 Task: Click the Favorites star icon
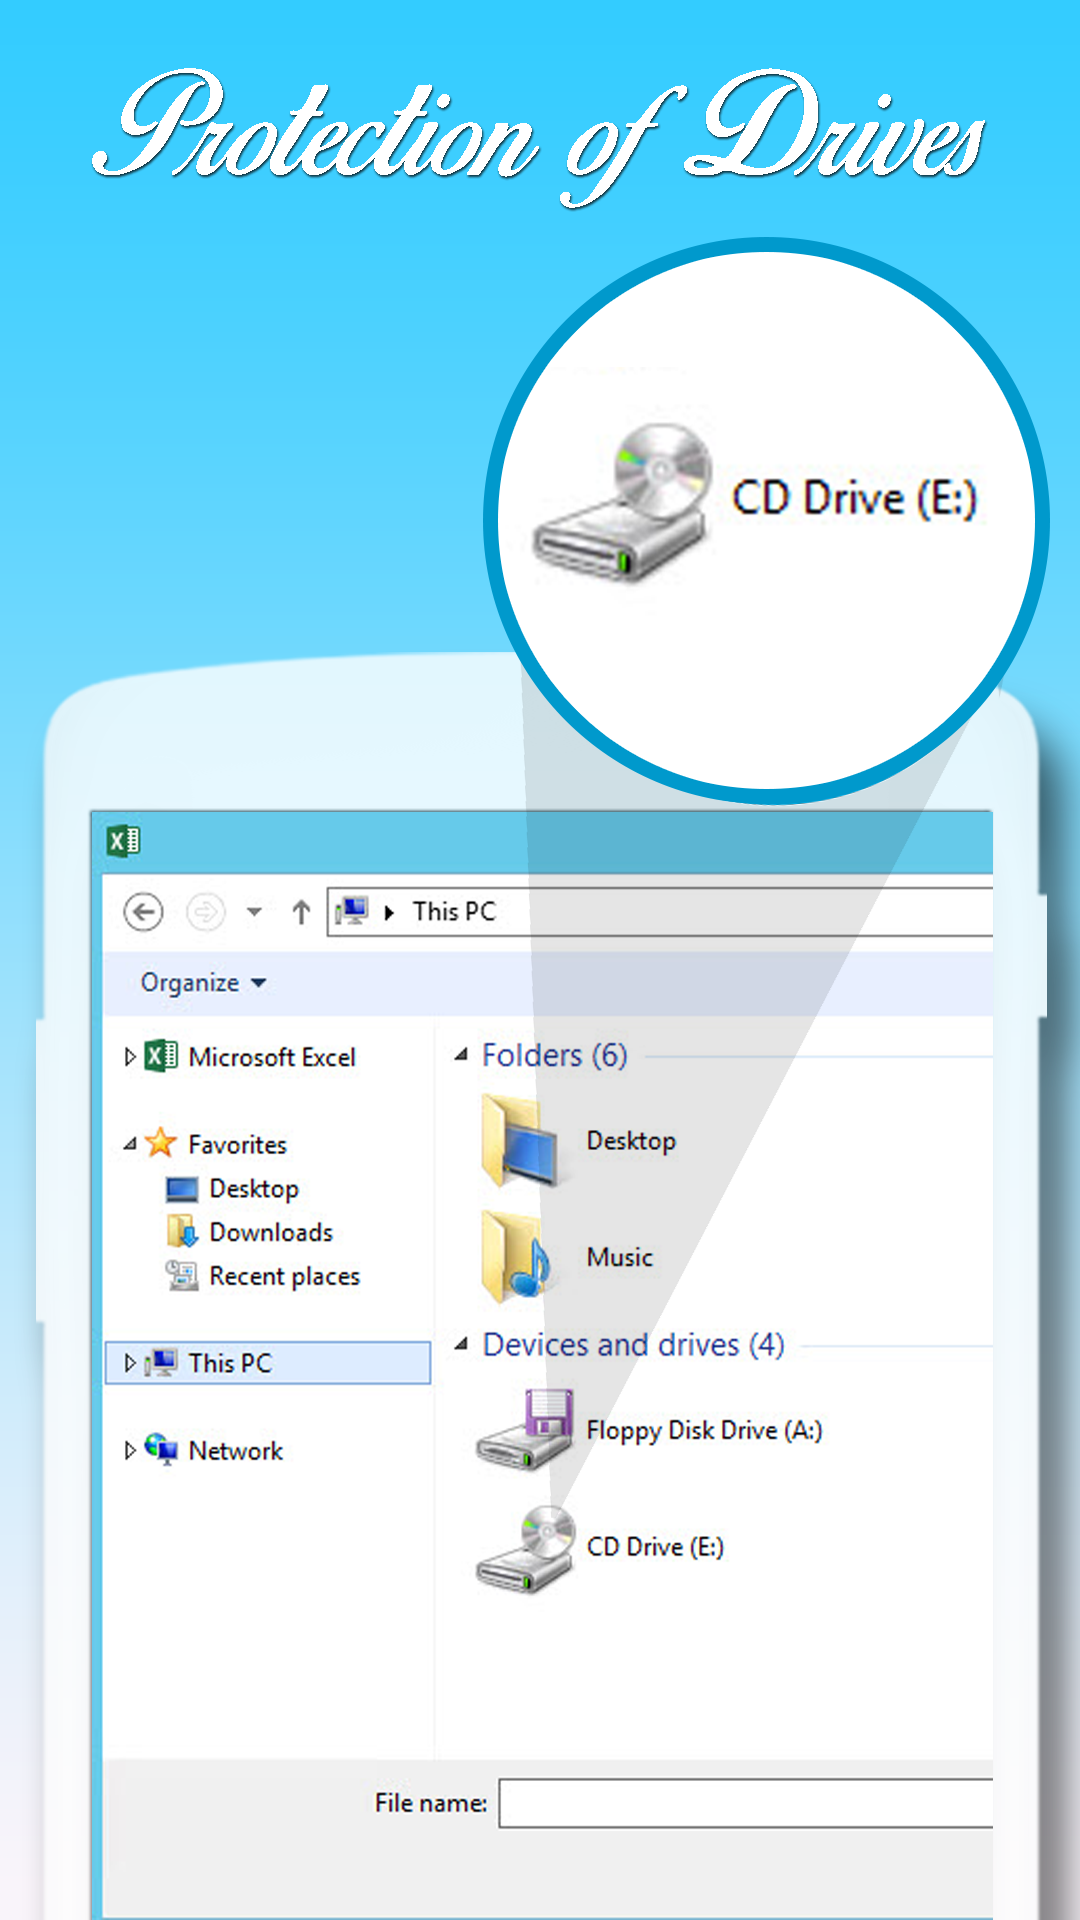161,1142
